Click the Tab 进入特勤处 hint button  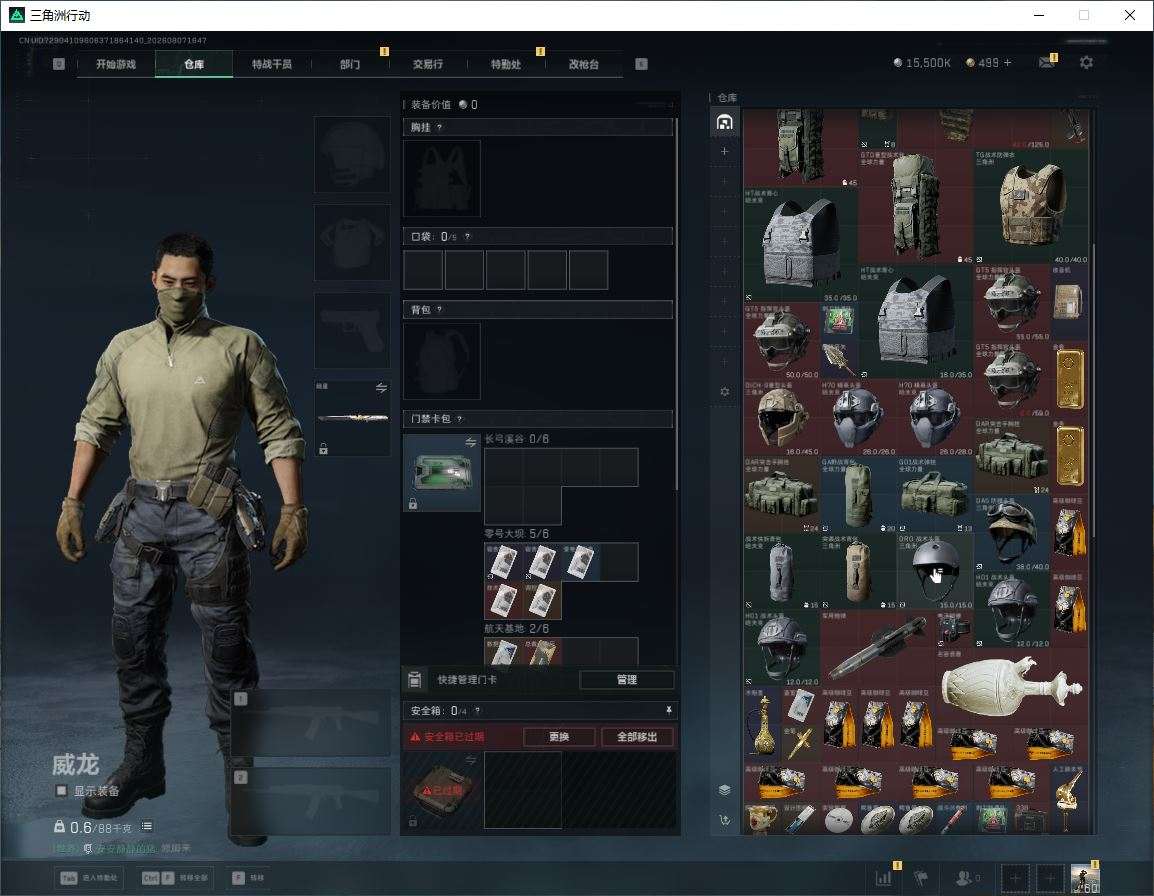tap(90, 878)
